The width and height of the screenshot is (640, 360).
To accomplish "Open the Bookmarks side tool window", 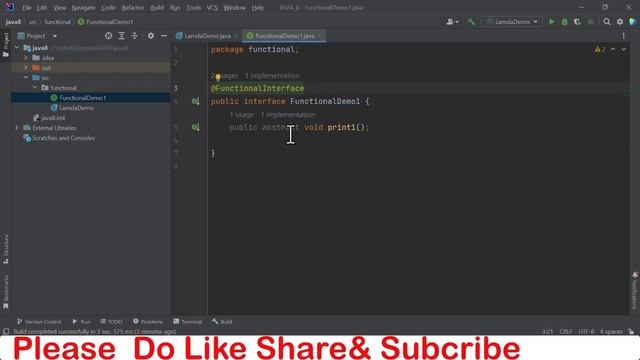I will coord(6,292).
